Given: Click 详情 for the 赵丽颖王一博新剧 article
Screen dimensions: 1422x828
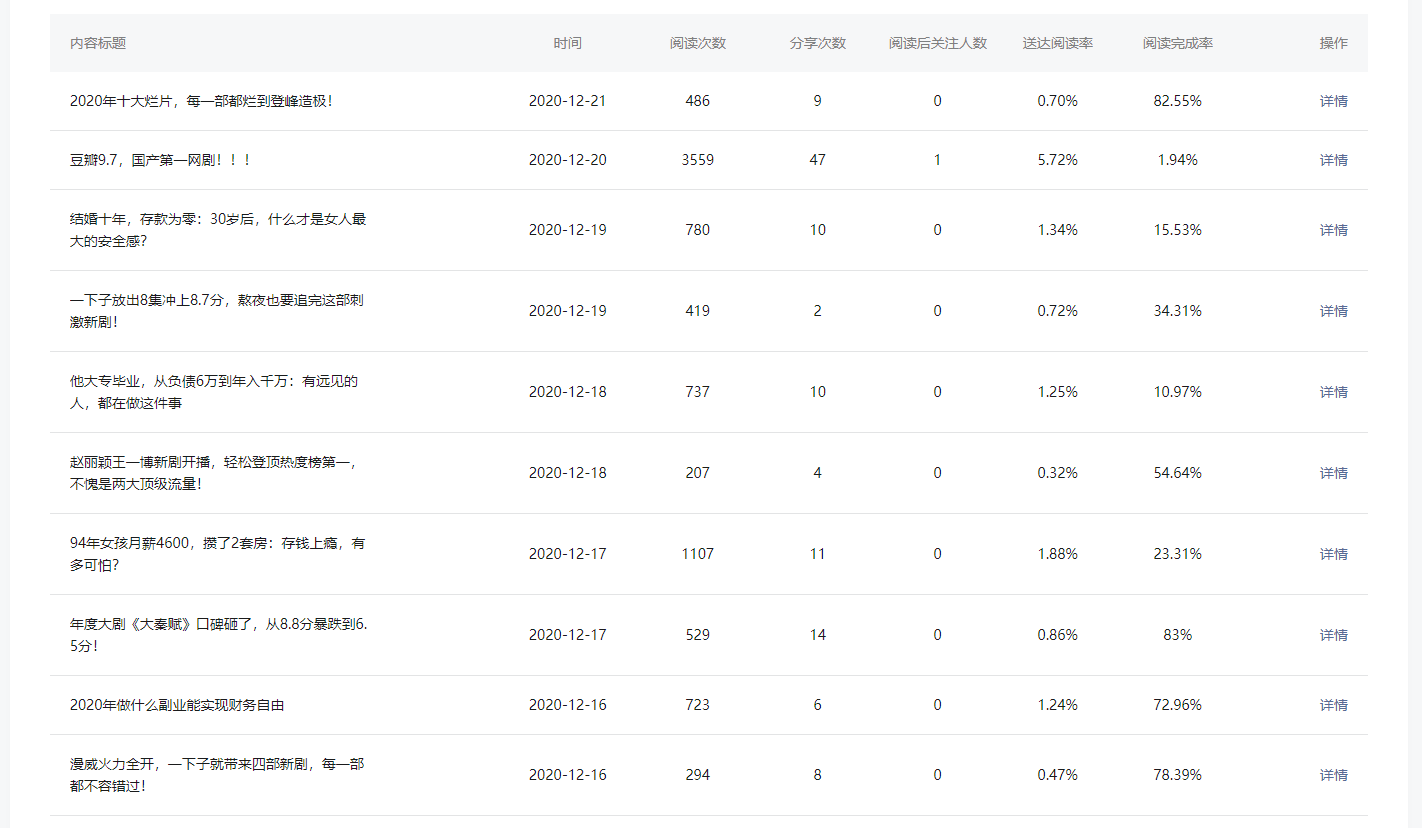Looking at the screenshot, I should (1333, 473).
